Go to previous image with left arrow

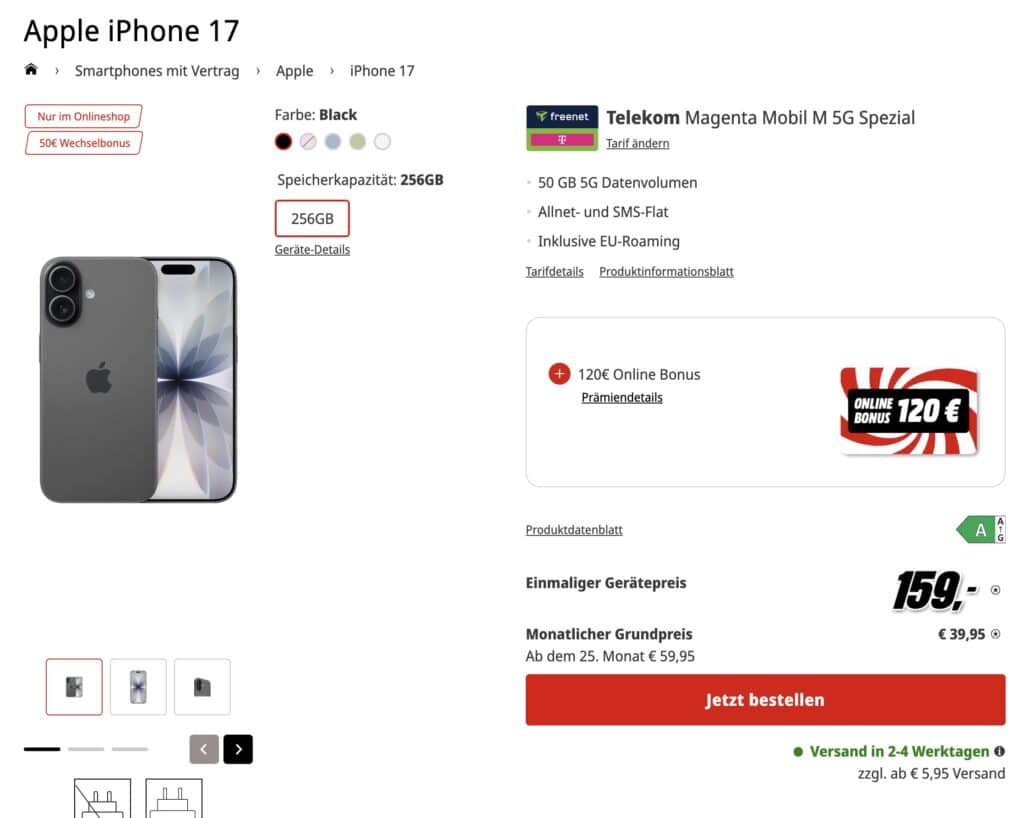click(204, 749)
